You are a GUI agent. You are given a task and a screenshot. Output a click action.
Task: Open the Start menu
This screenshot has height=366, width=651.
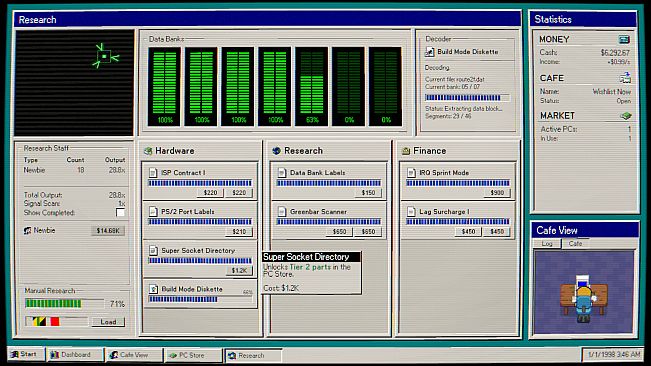[x=26, y=354]
